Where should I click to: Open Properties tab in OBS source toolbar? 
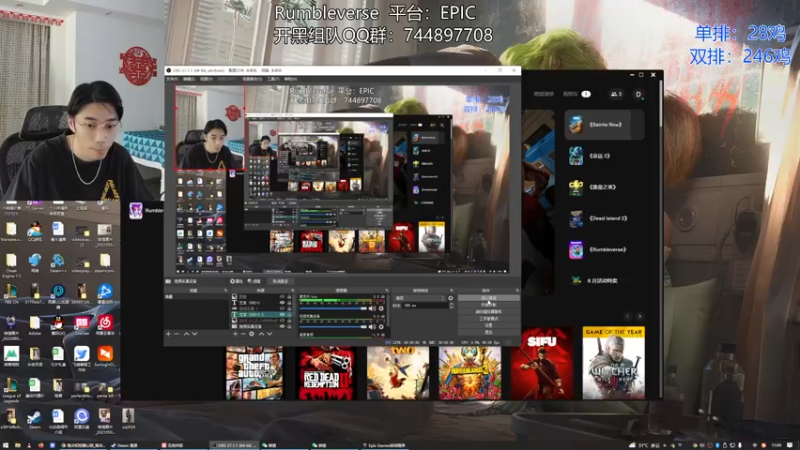tap(237, 281)
